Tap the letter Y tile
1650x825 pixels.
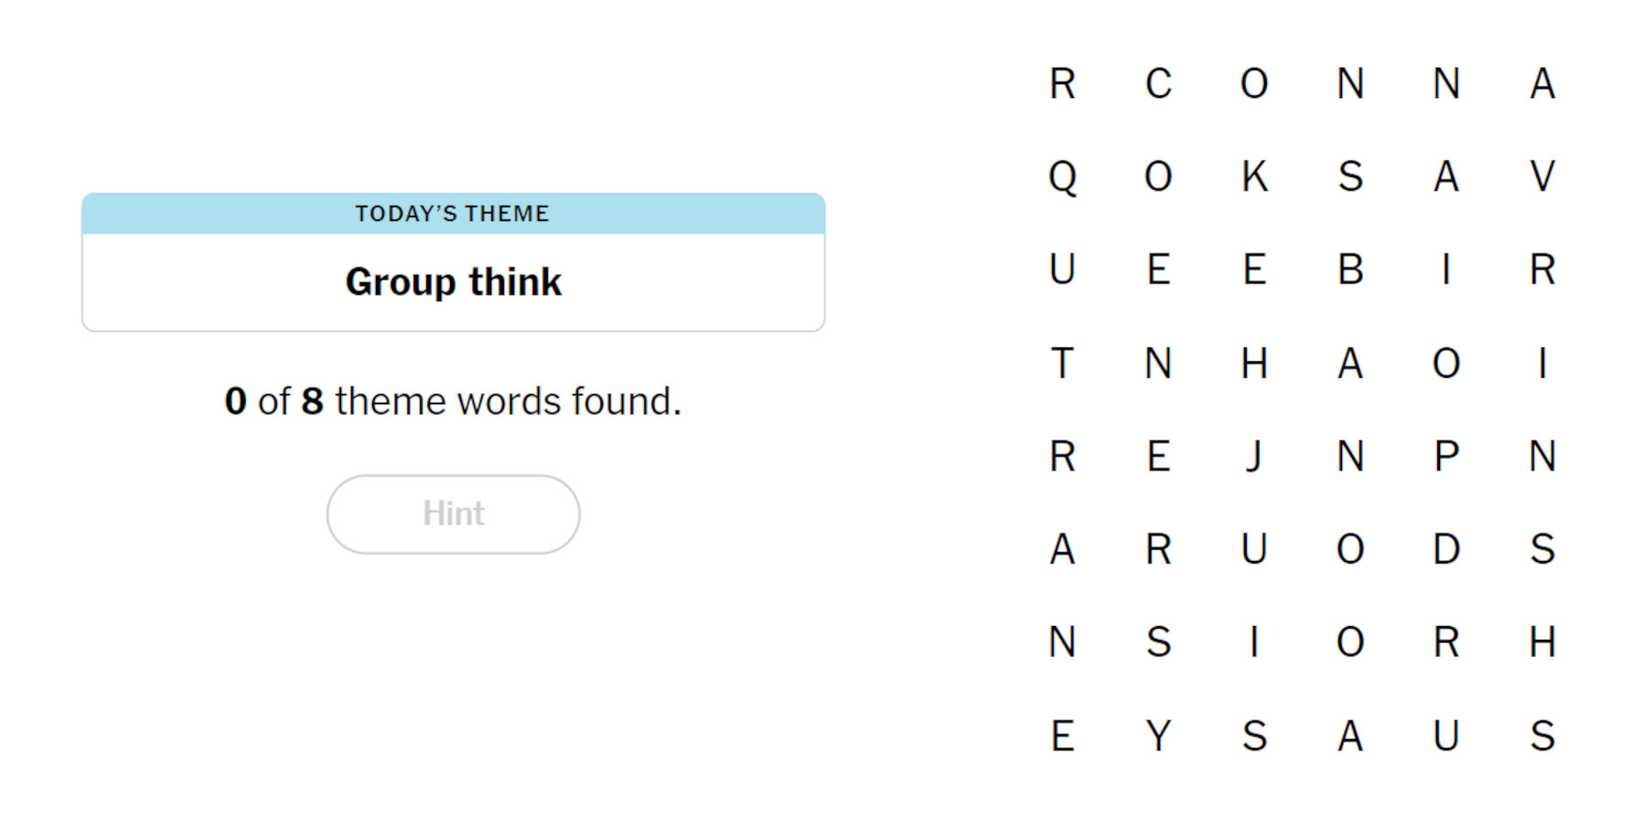coord(1158,736)
